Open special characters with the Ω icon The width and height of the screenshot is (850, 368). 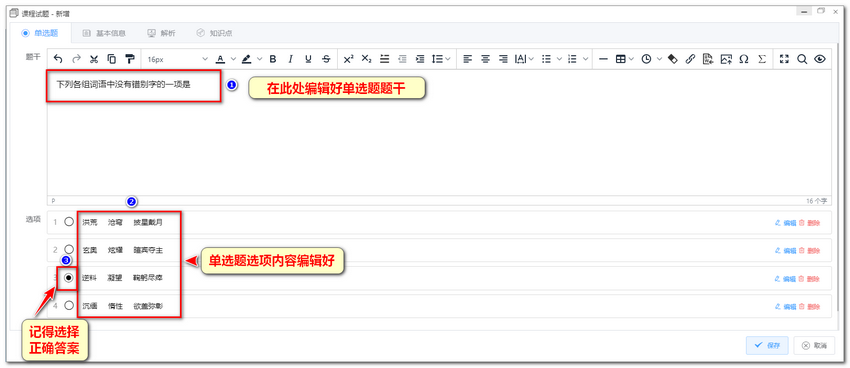pos(744,59)
